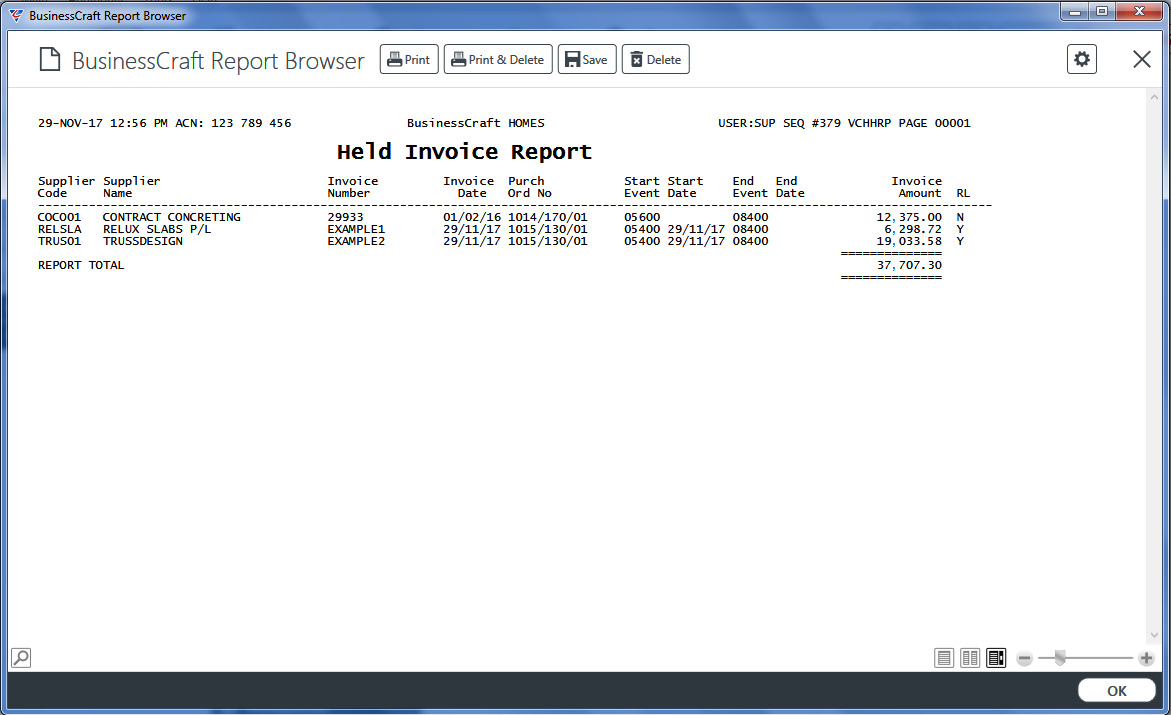Click invoice amount 19,033.58
Viewport: 1171px width, 715px height.
point(909,241)
